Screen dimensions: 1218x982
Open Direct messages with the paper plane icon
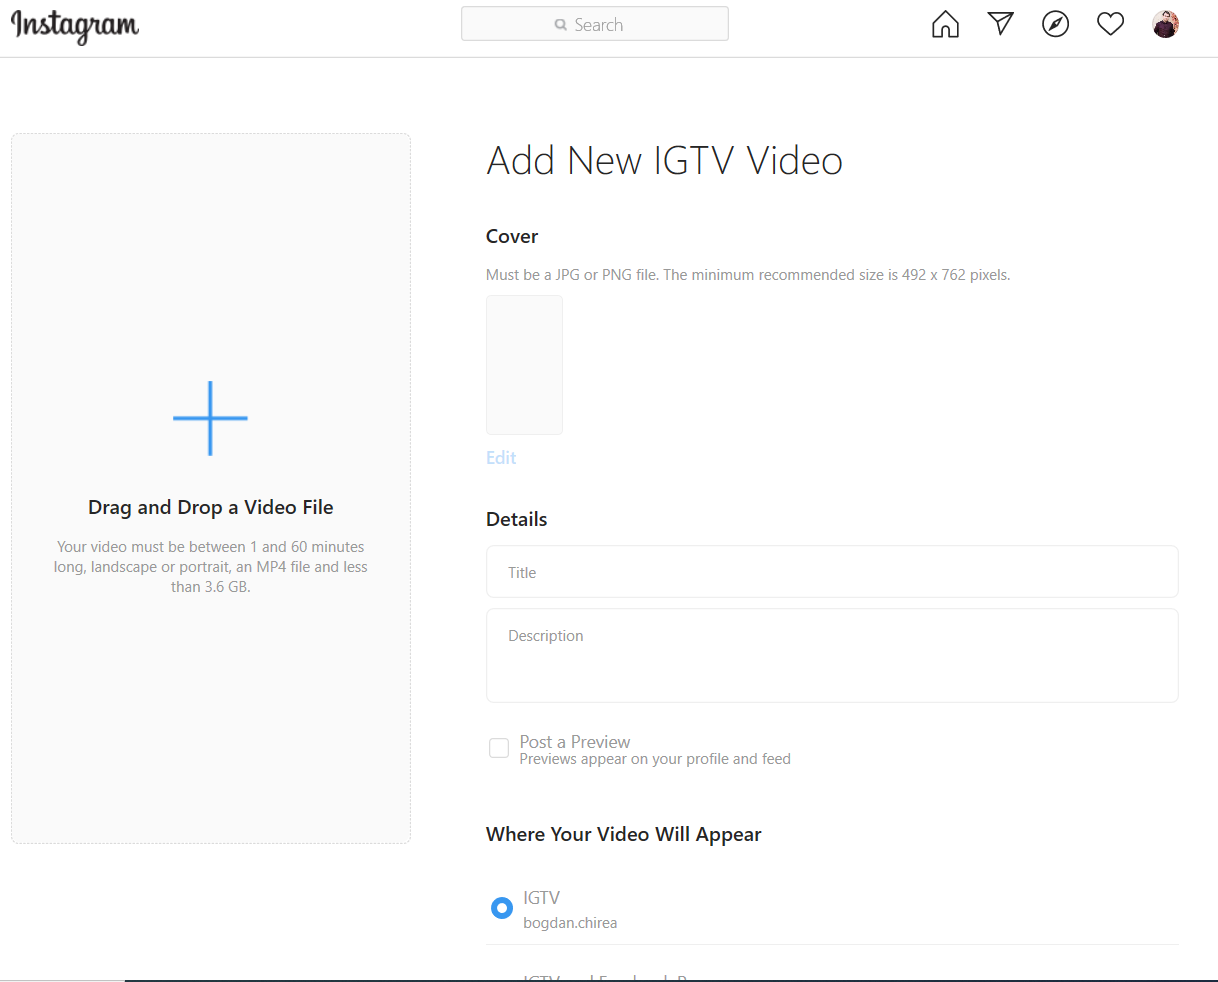tap(1000, 23)
